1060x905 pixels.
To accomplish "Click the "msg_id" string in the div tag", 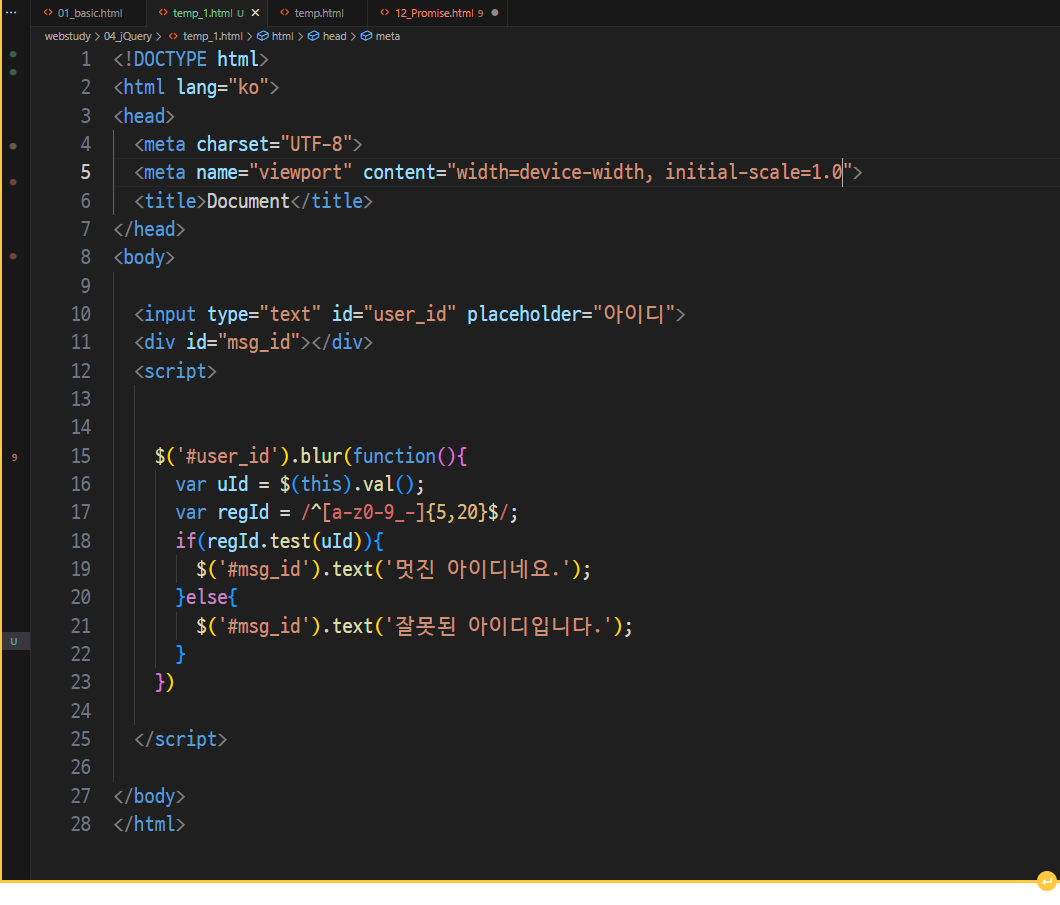I will coord(258,342).
